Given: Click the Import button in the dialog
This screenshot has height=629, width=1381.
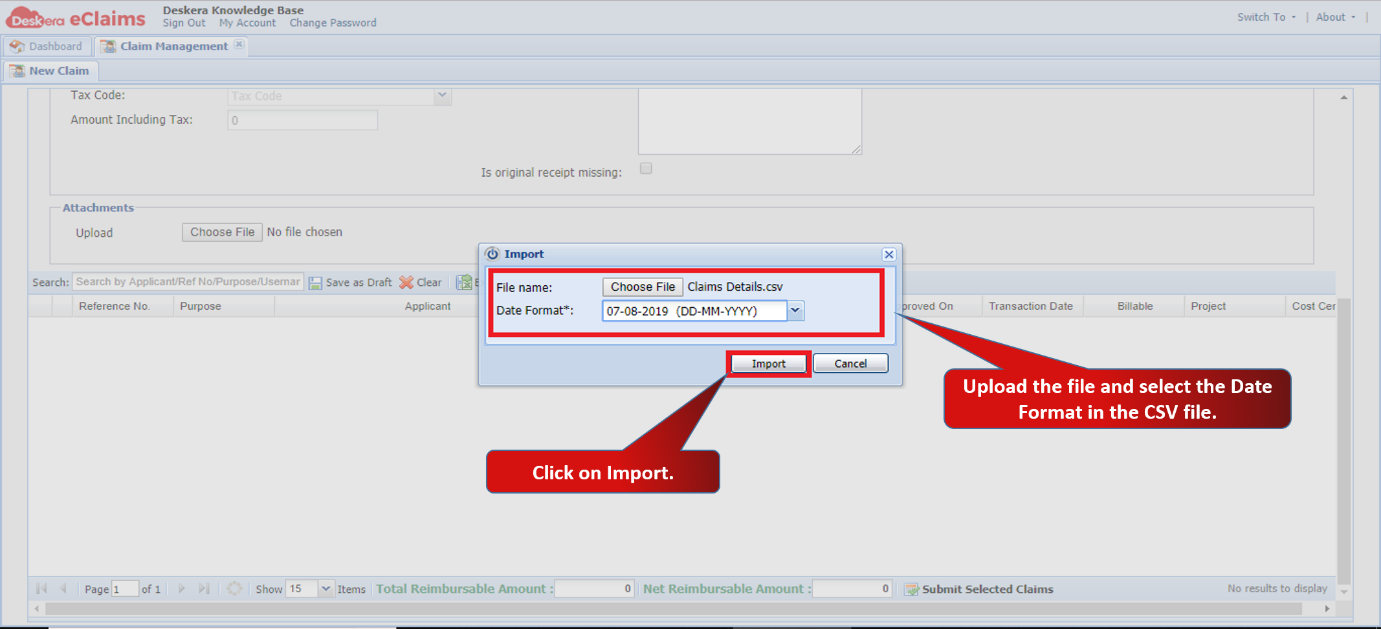Looking at the screenshot, I should point(769,364).
